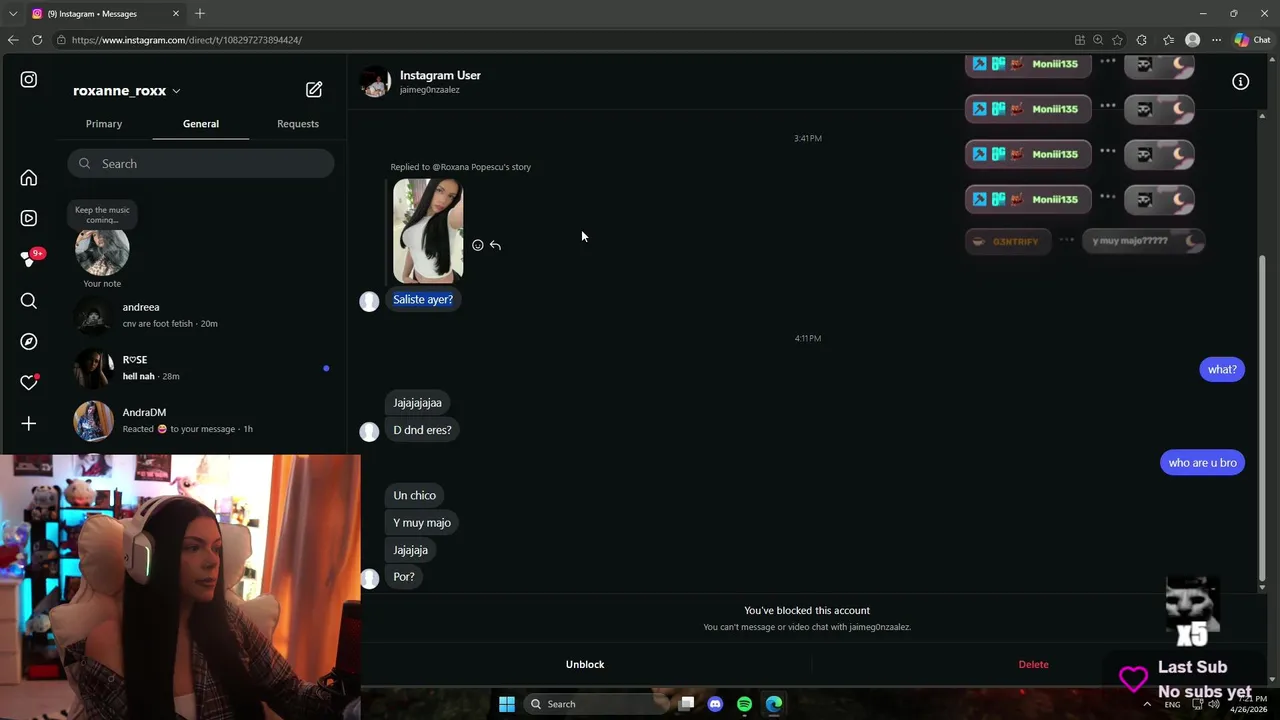
Task: Open Discord from taskbar
Action: [715, 704]
